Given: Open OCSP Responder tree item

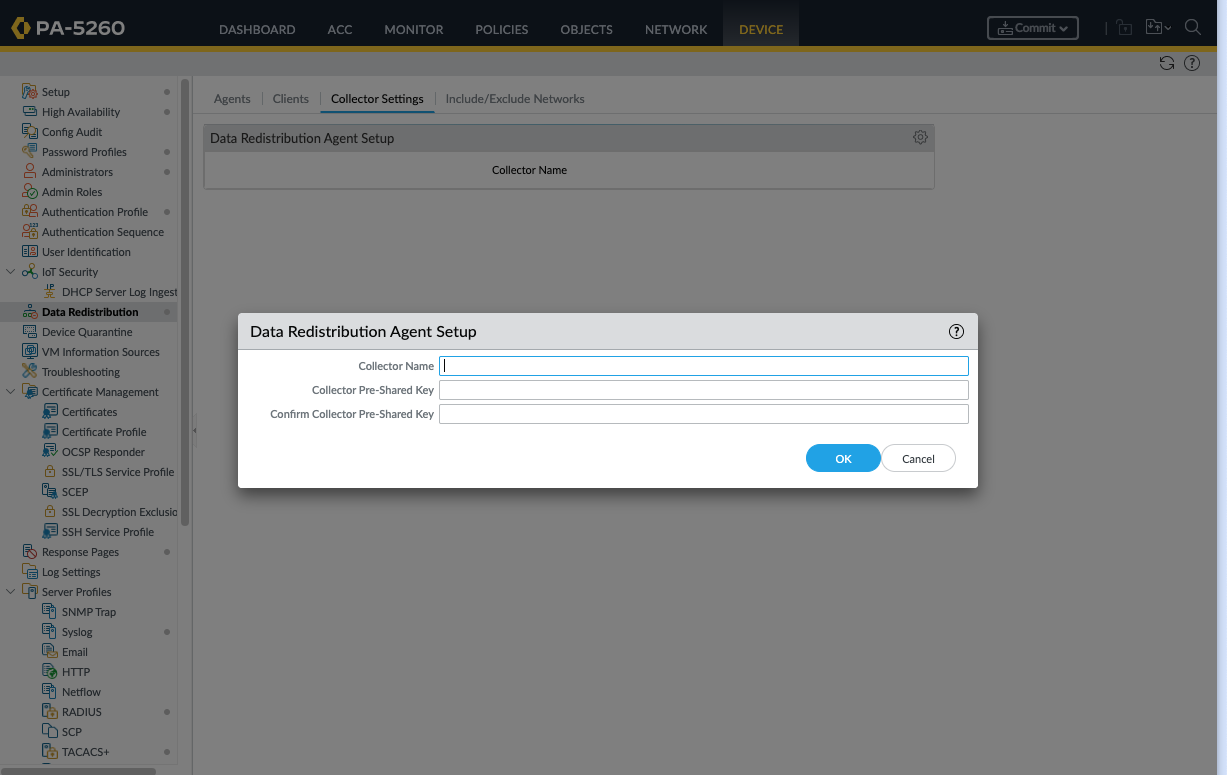Looking at the screenshot, I should (x=103, y=452).
